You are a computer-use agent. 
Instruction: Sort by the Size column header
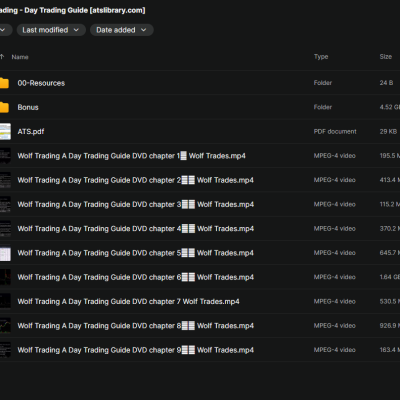386,57
